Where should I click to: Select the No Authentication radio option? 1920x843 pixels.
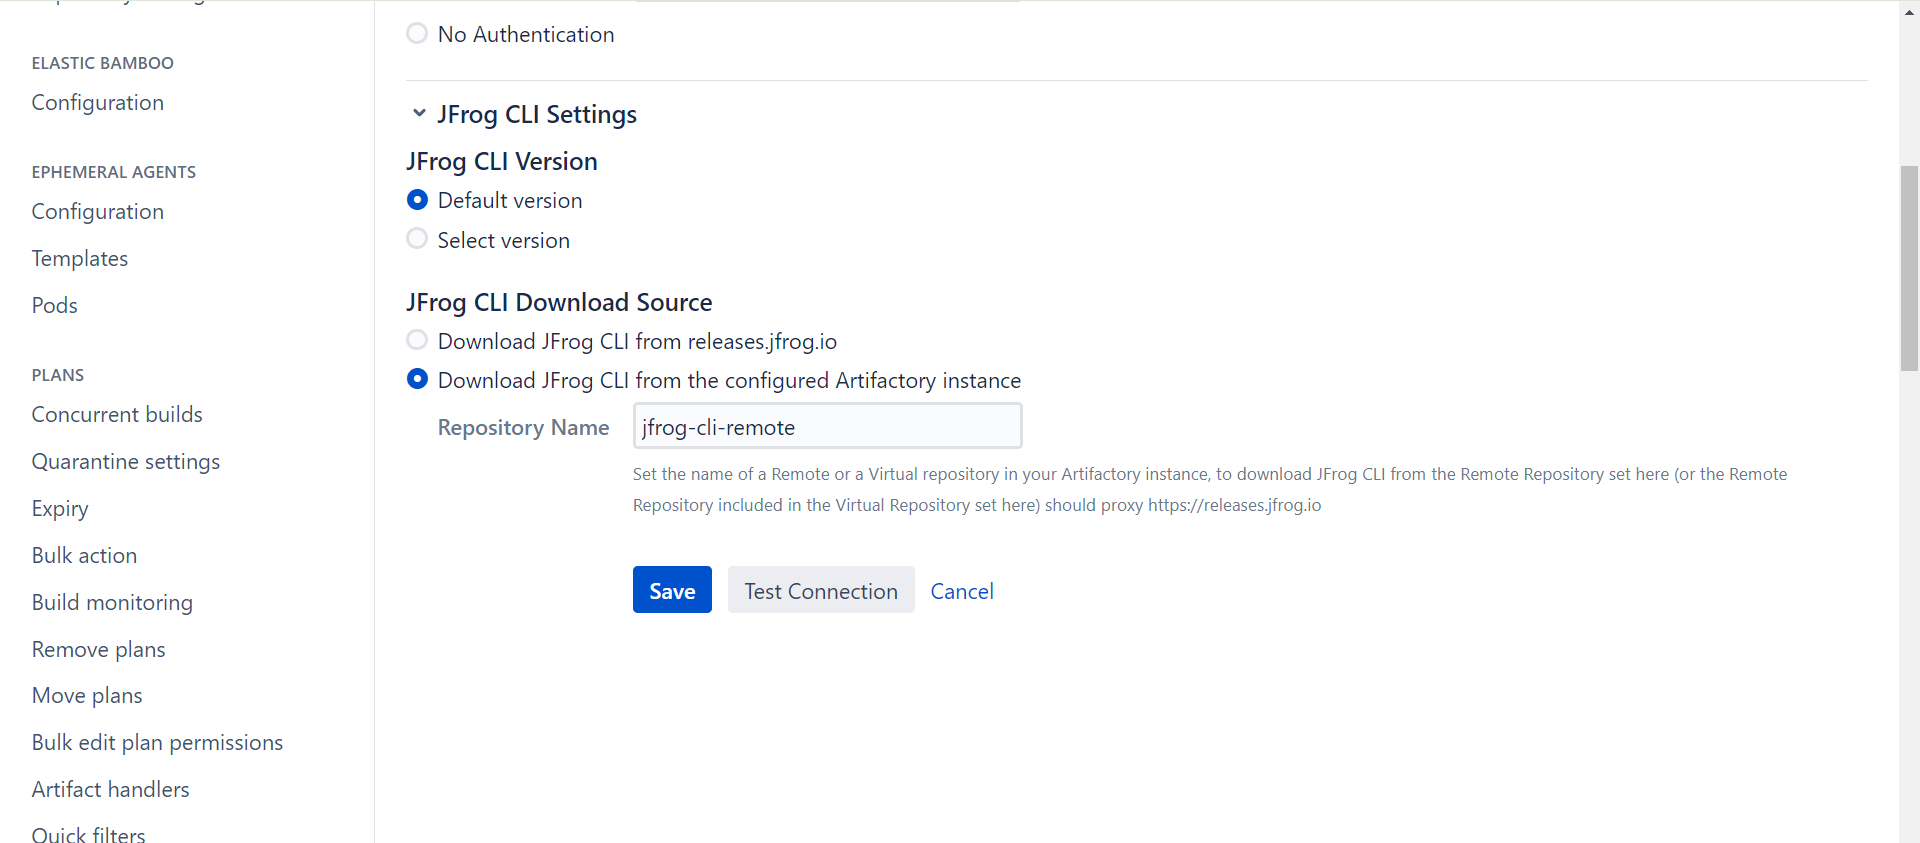click(417, 34)
